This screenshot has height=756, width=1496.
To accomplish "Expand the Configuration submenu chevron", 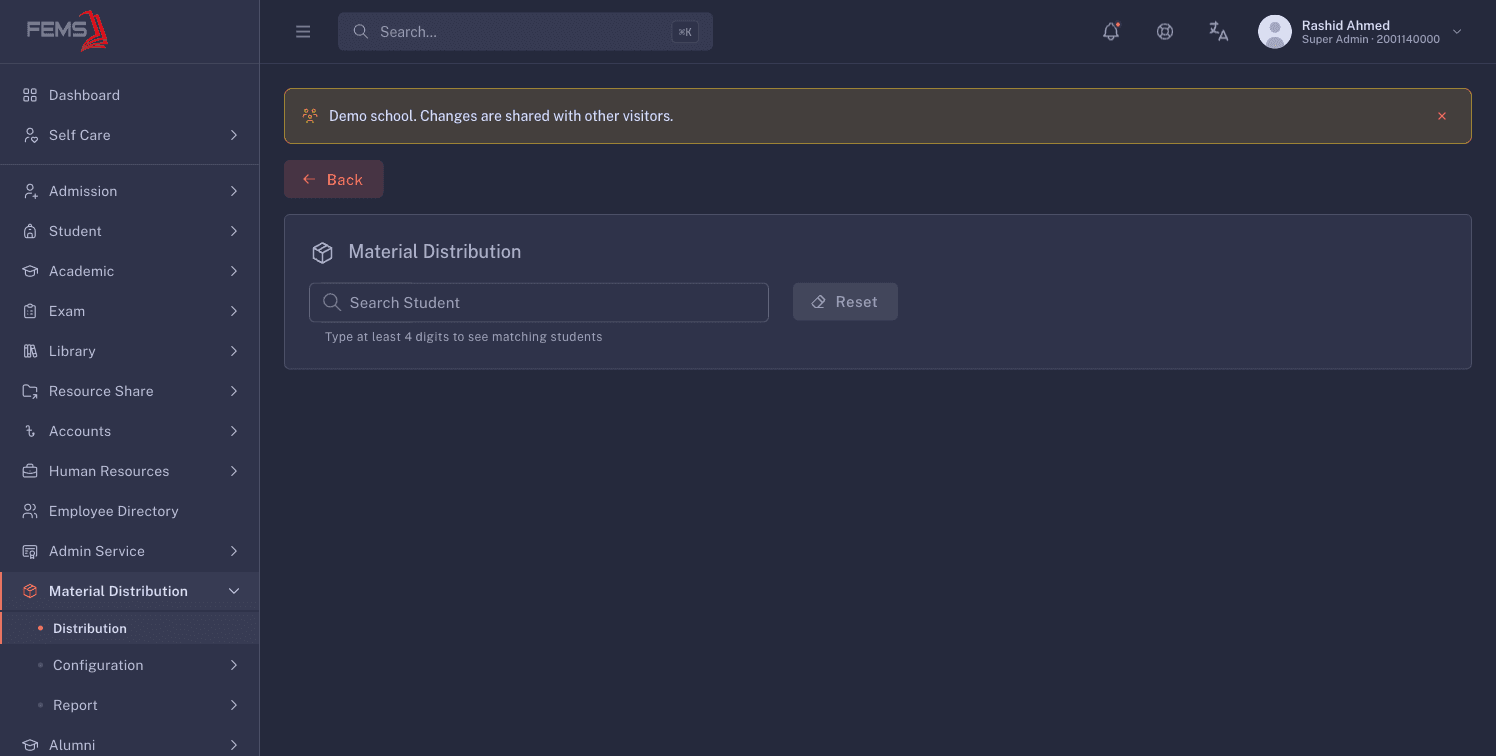I will pyautogui.click(x=234, y=665).
